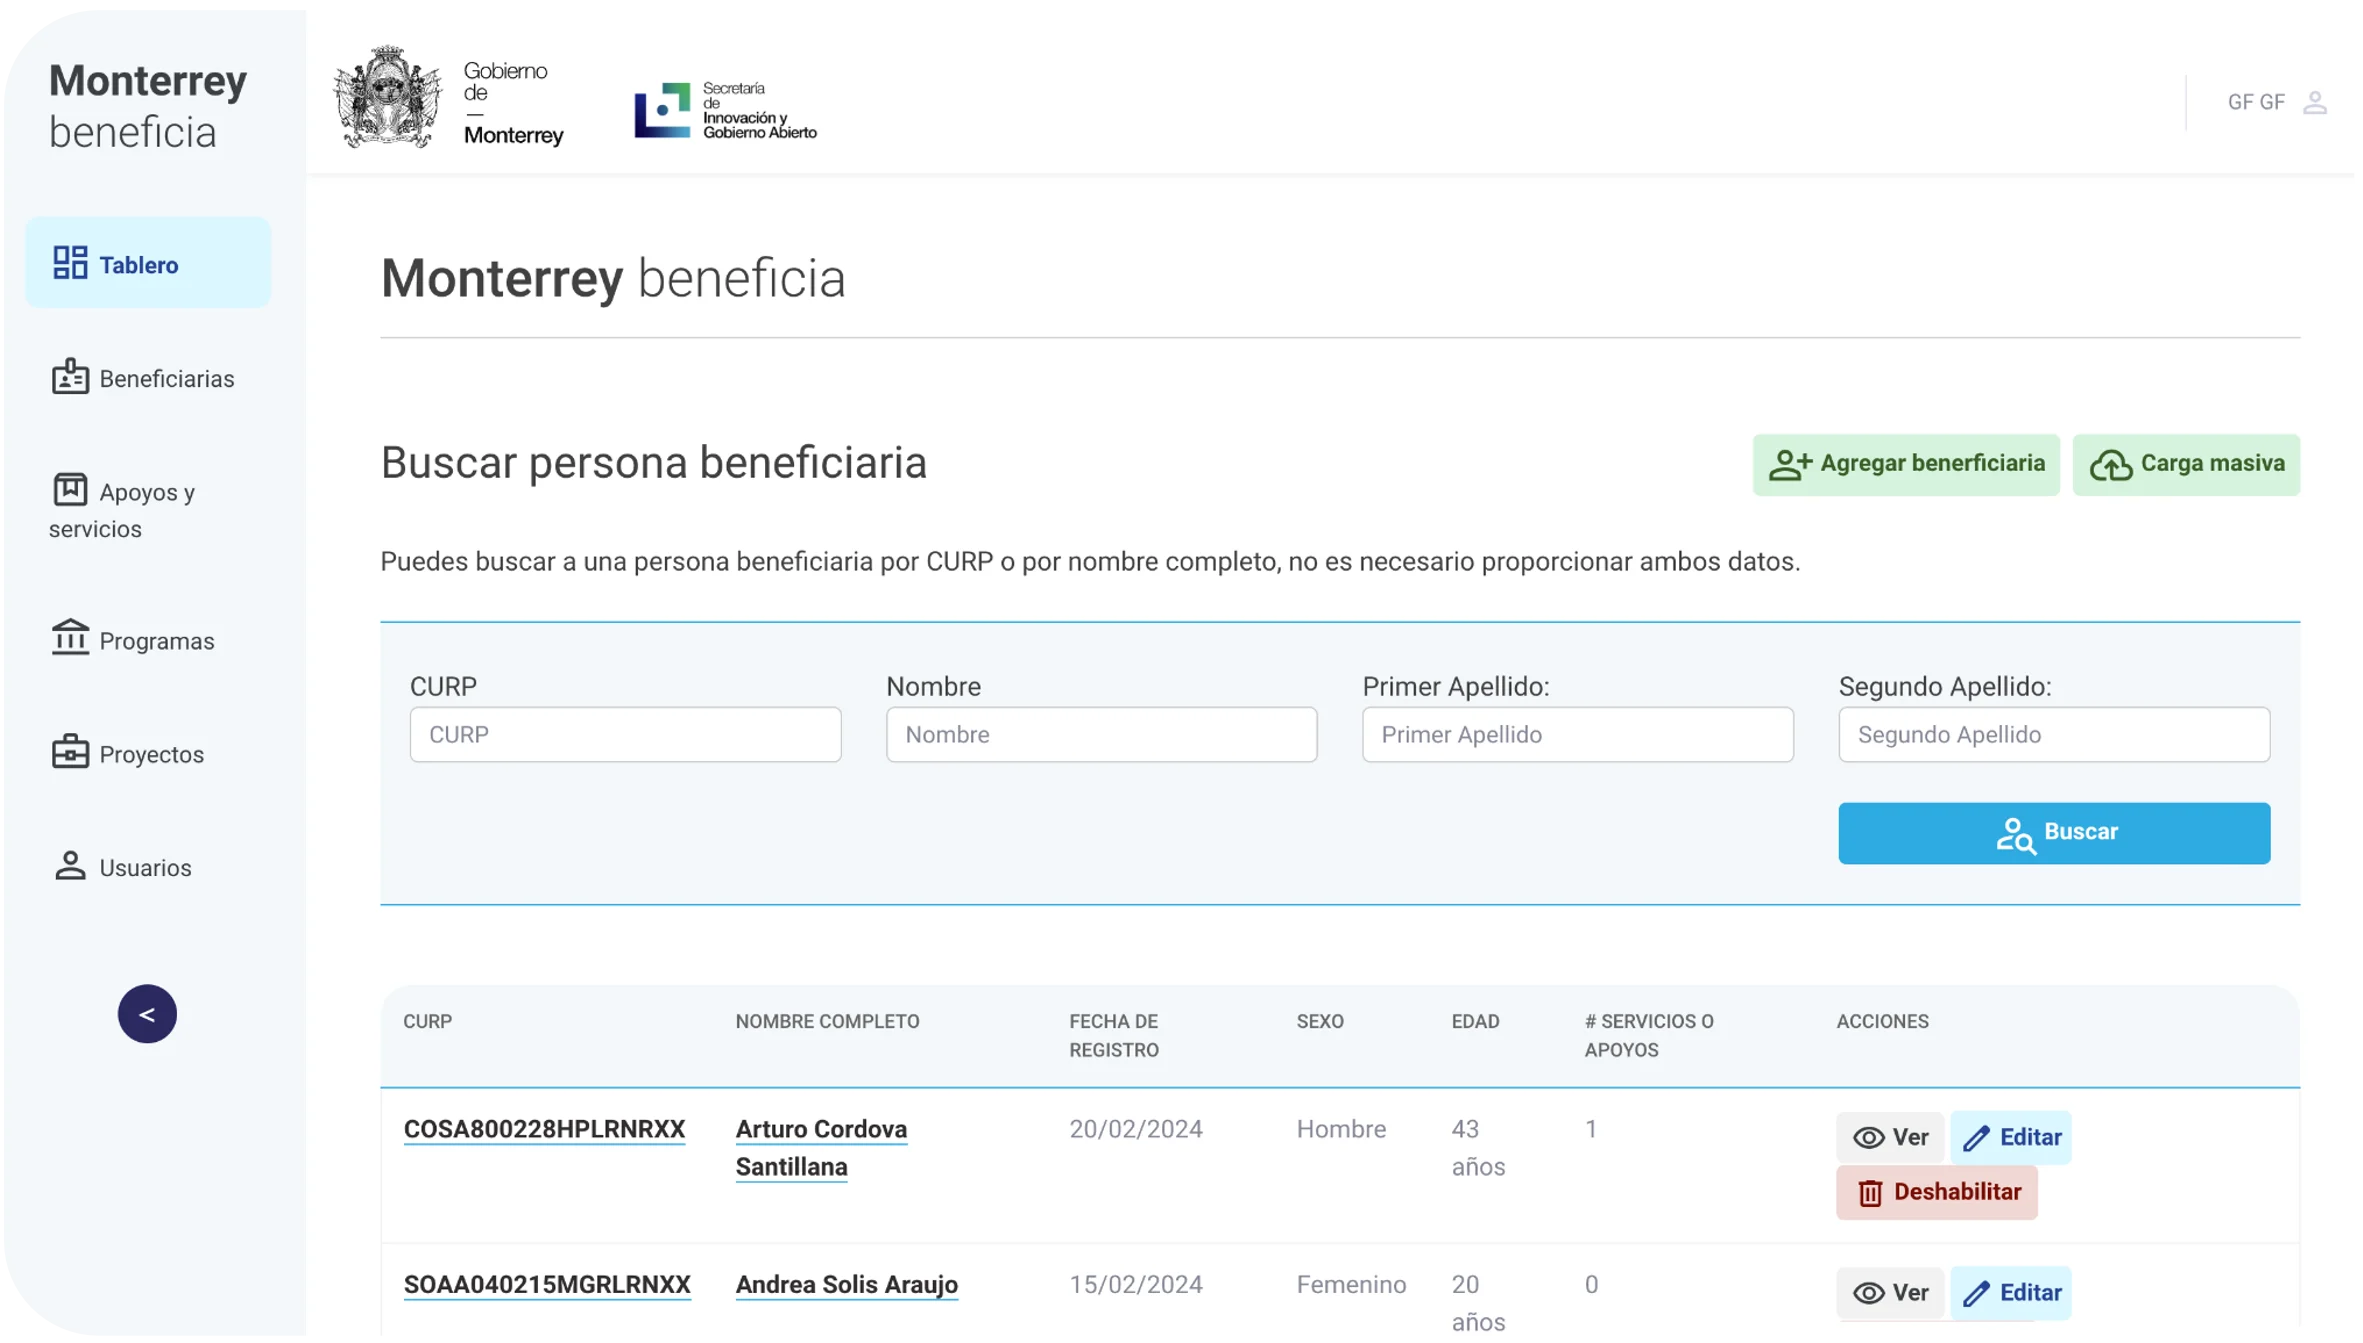Click the Monterrey beneficia sidebar logo text
The height and width of the screenshot is (1343, 2363).
tap(148, 105)
